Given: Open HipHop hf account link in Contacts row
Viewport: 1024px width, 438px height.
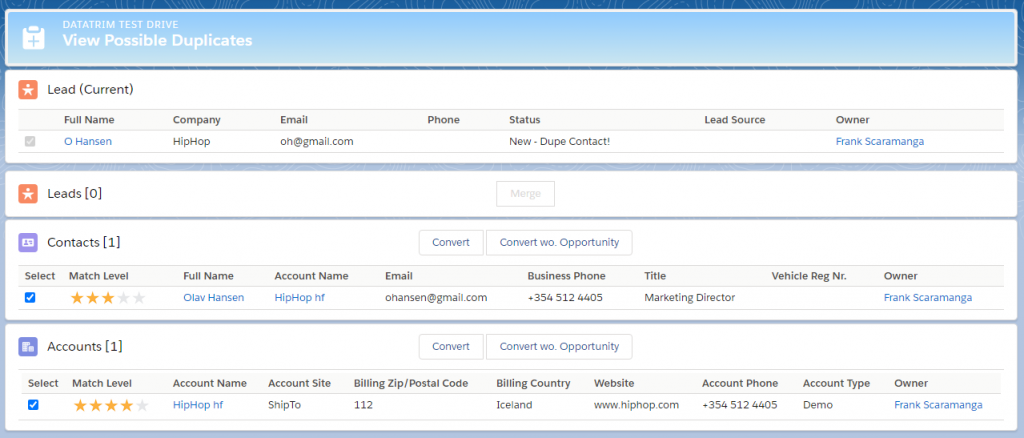Looking at the screenshot, I should pos(300,298).
